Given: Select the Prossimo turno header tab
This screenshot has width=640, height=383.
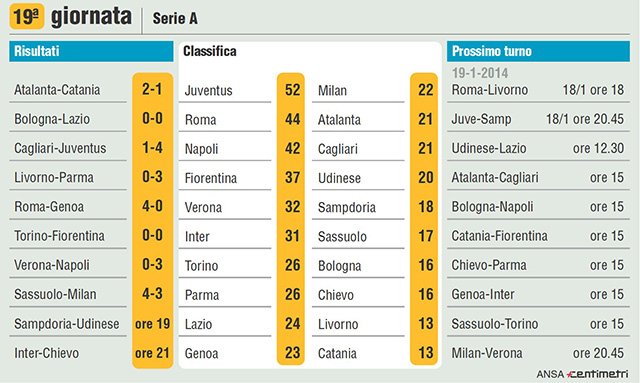Looking at the screenshot, I should coord(538,51).
